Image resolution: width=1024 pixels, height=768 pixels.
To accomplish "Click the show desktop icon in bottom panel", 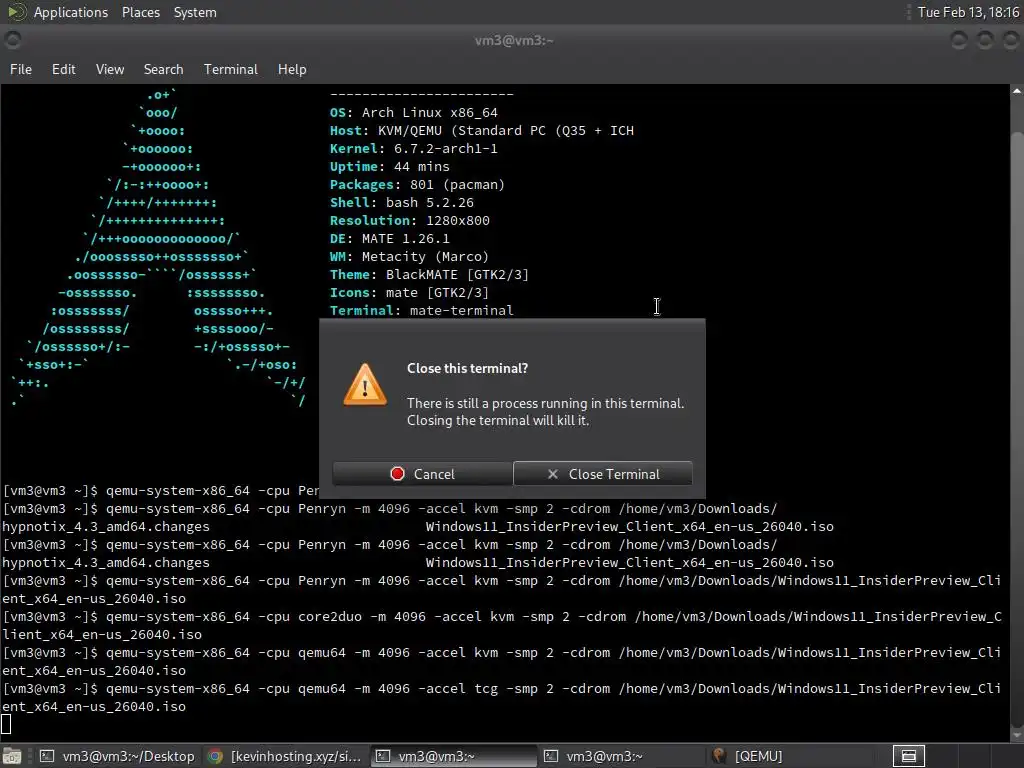I will (x=12, y=756).
